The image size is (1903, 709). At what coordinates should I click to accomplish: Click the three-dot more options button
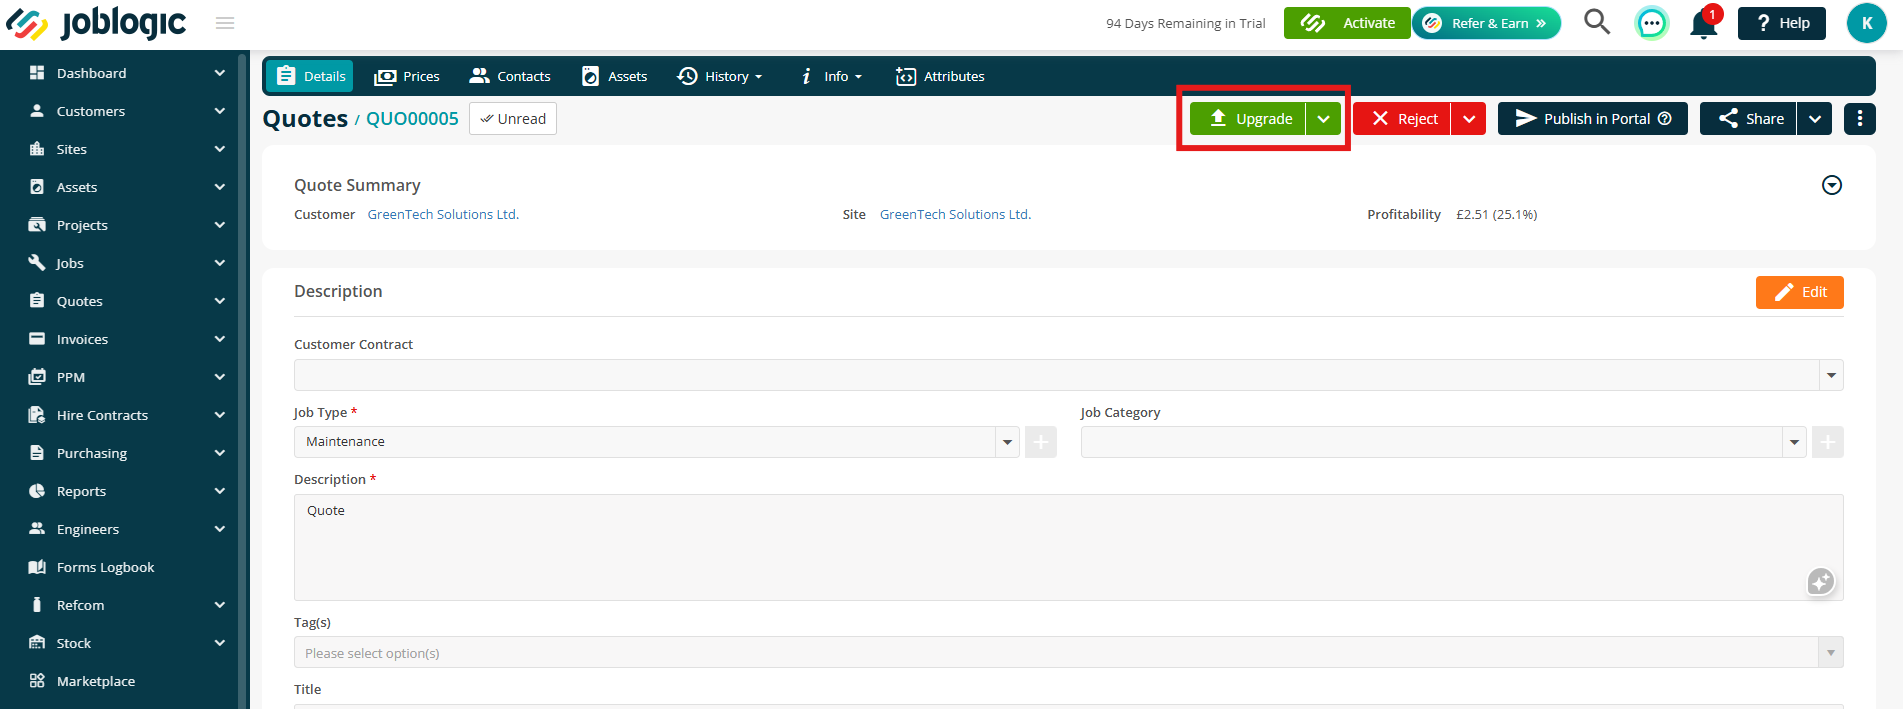1859,119
